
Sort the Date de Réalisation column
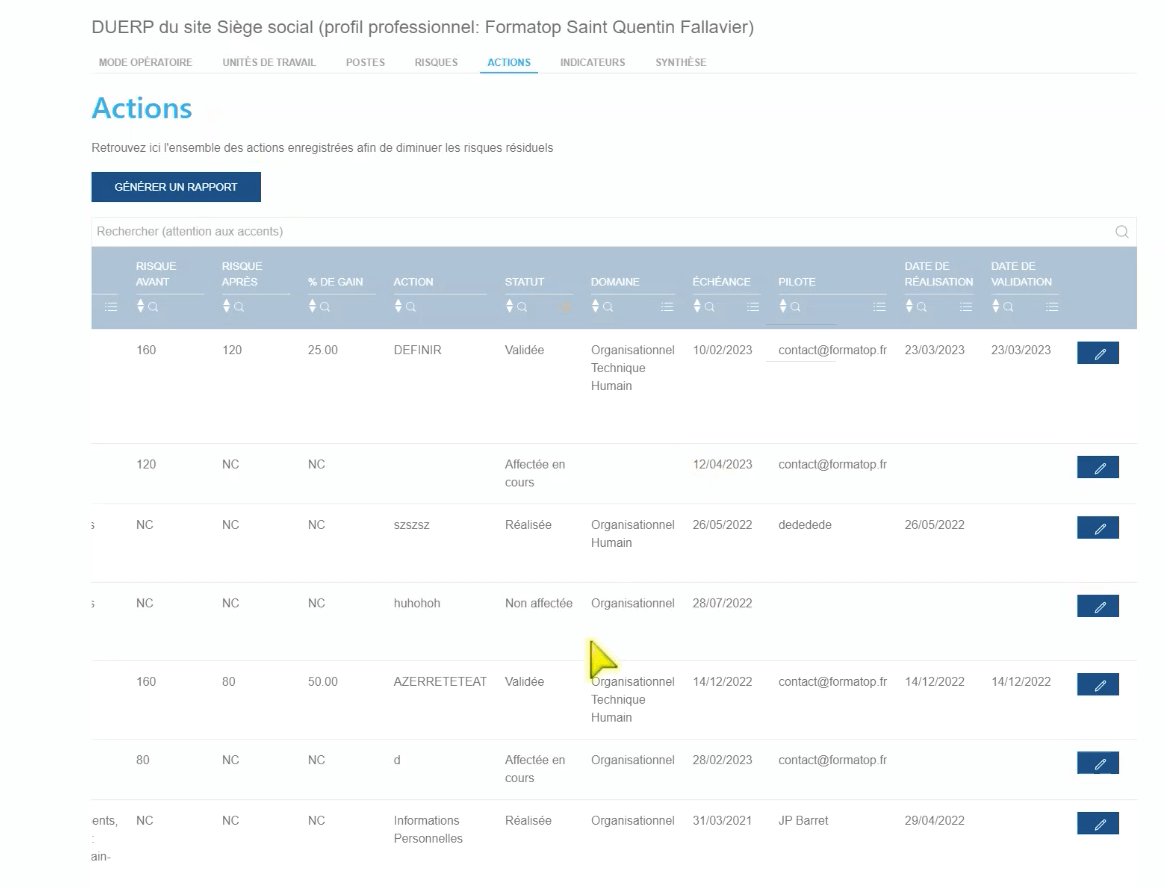click(909, 306)
